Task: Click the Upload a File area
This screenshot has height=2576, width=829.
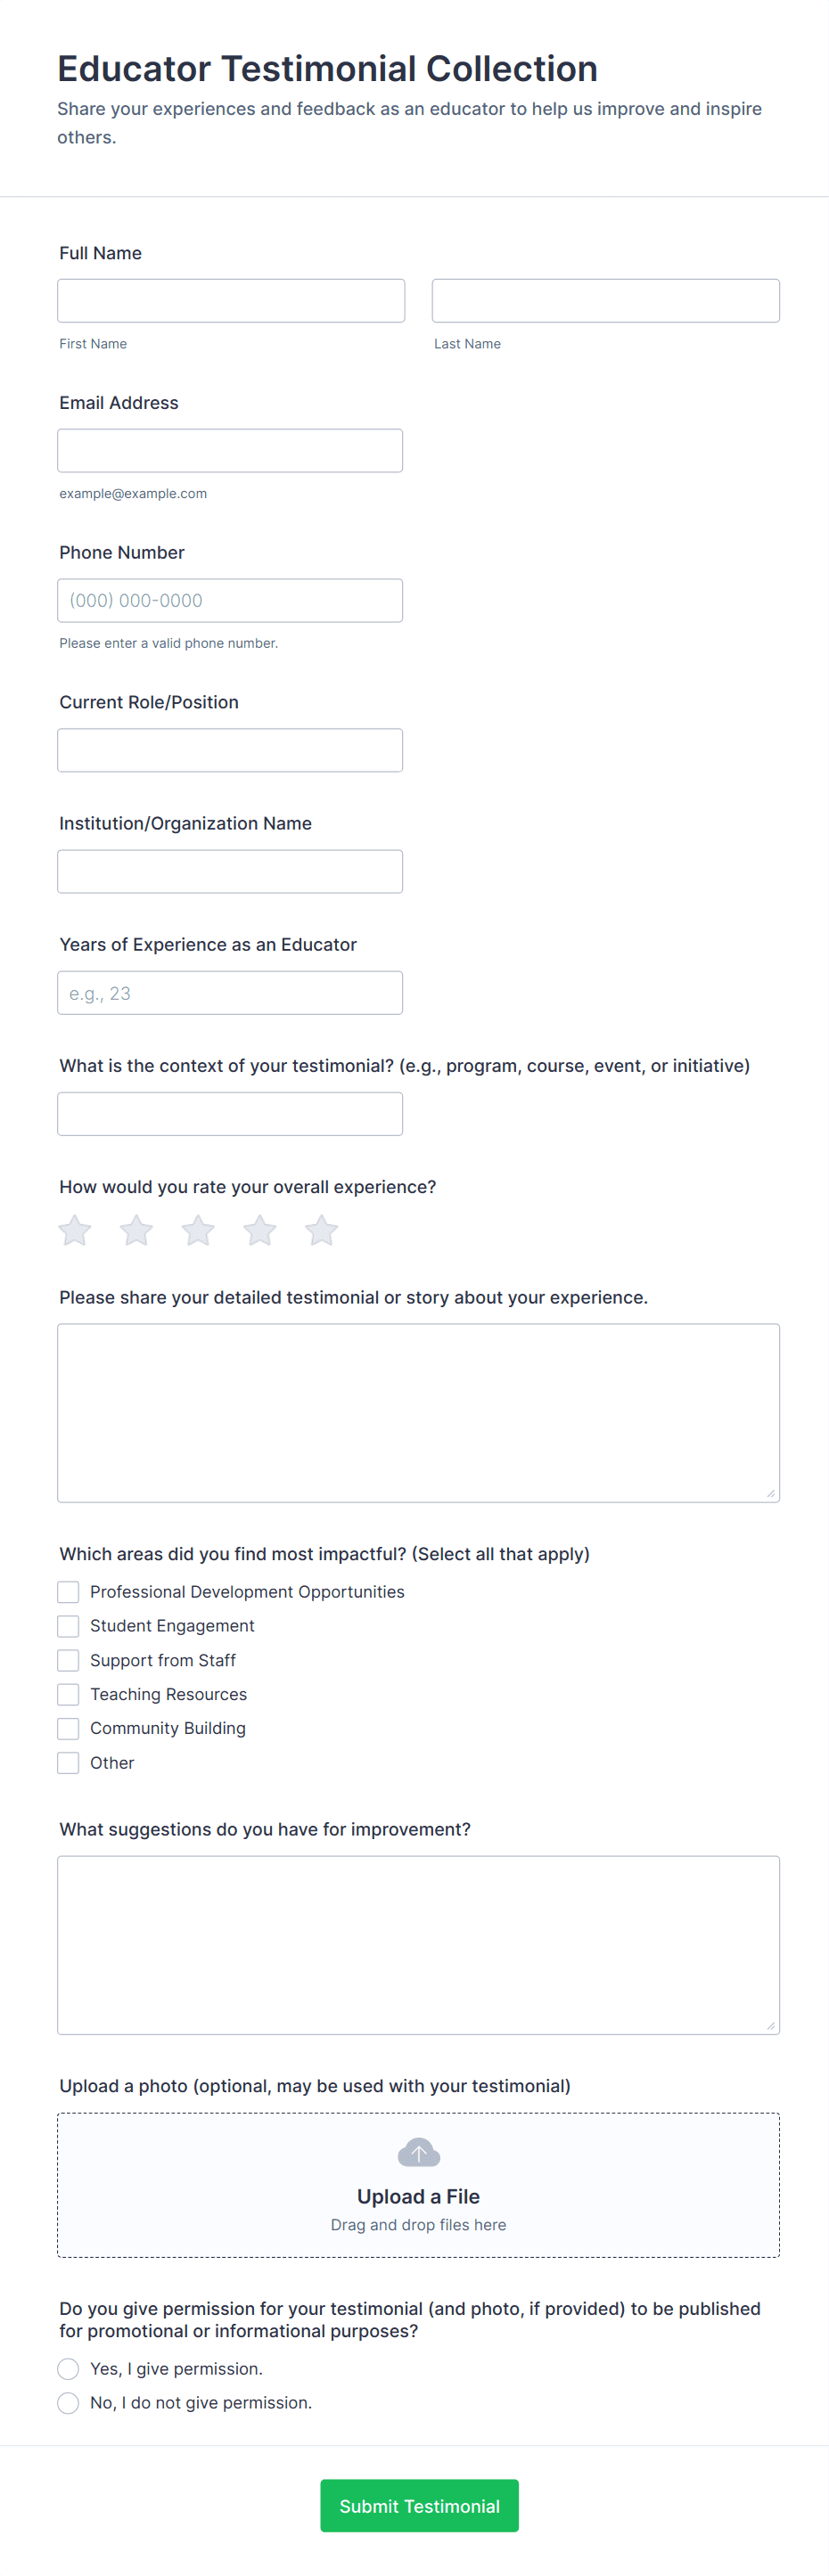Action: (x=418, y=2185)
